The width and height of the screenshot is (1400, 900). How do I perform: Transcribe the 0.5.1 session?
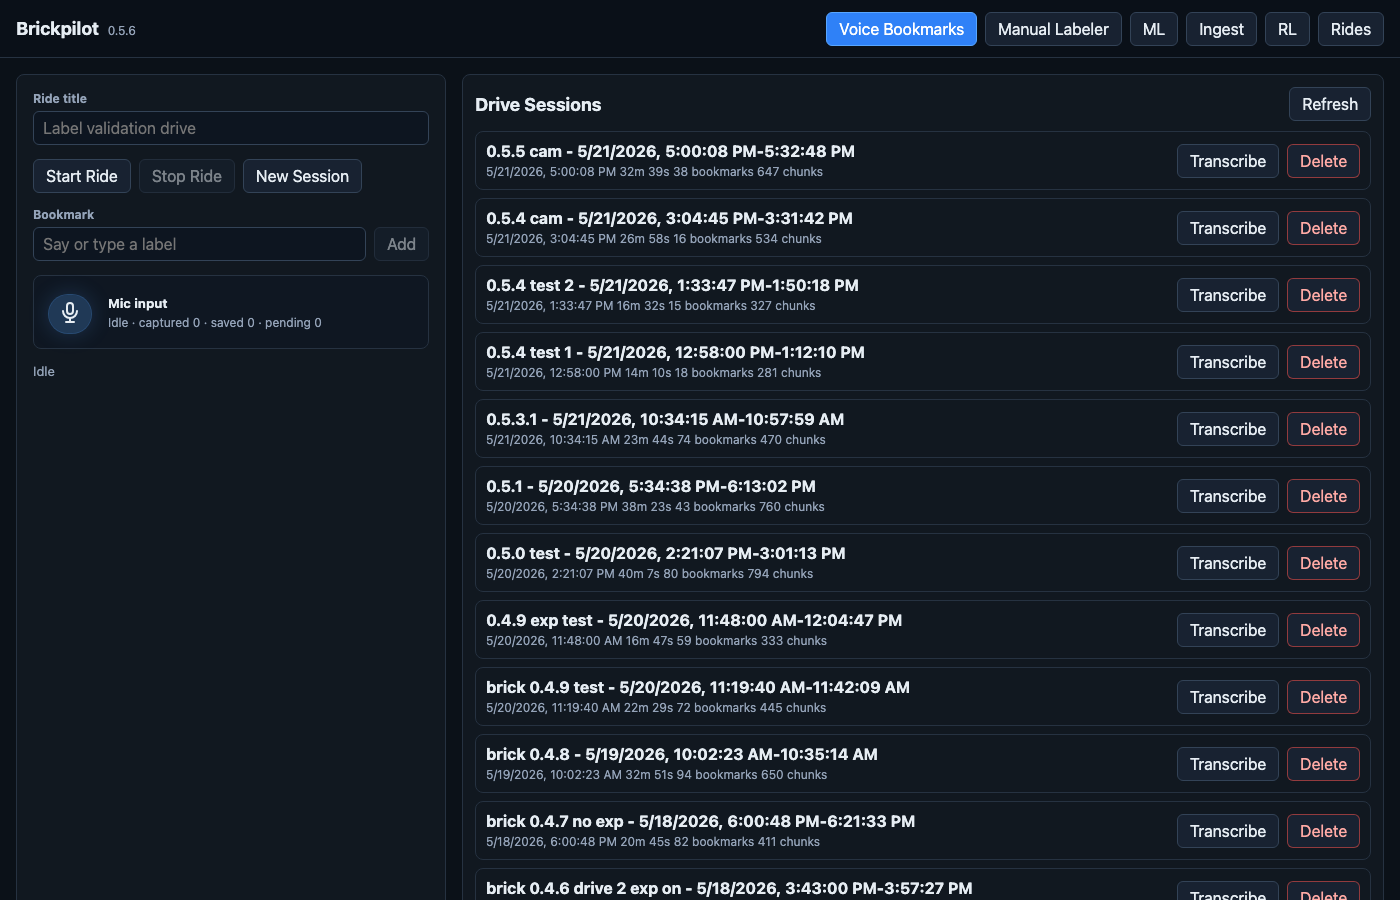(1228, 496)
